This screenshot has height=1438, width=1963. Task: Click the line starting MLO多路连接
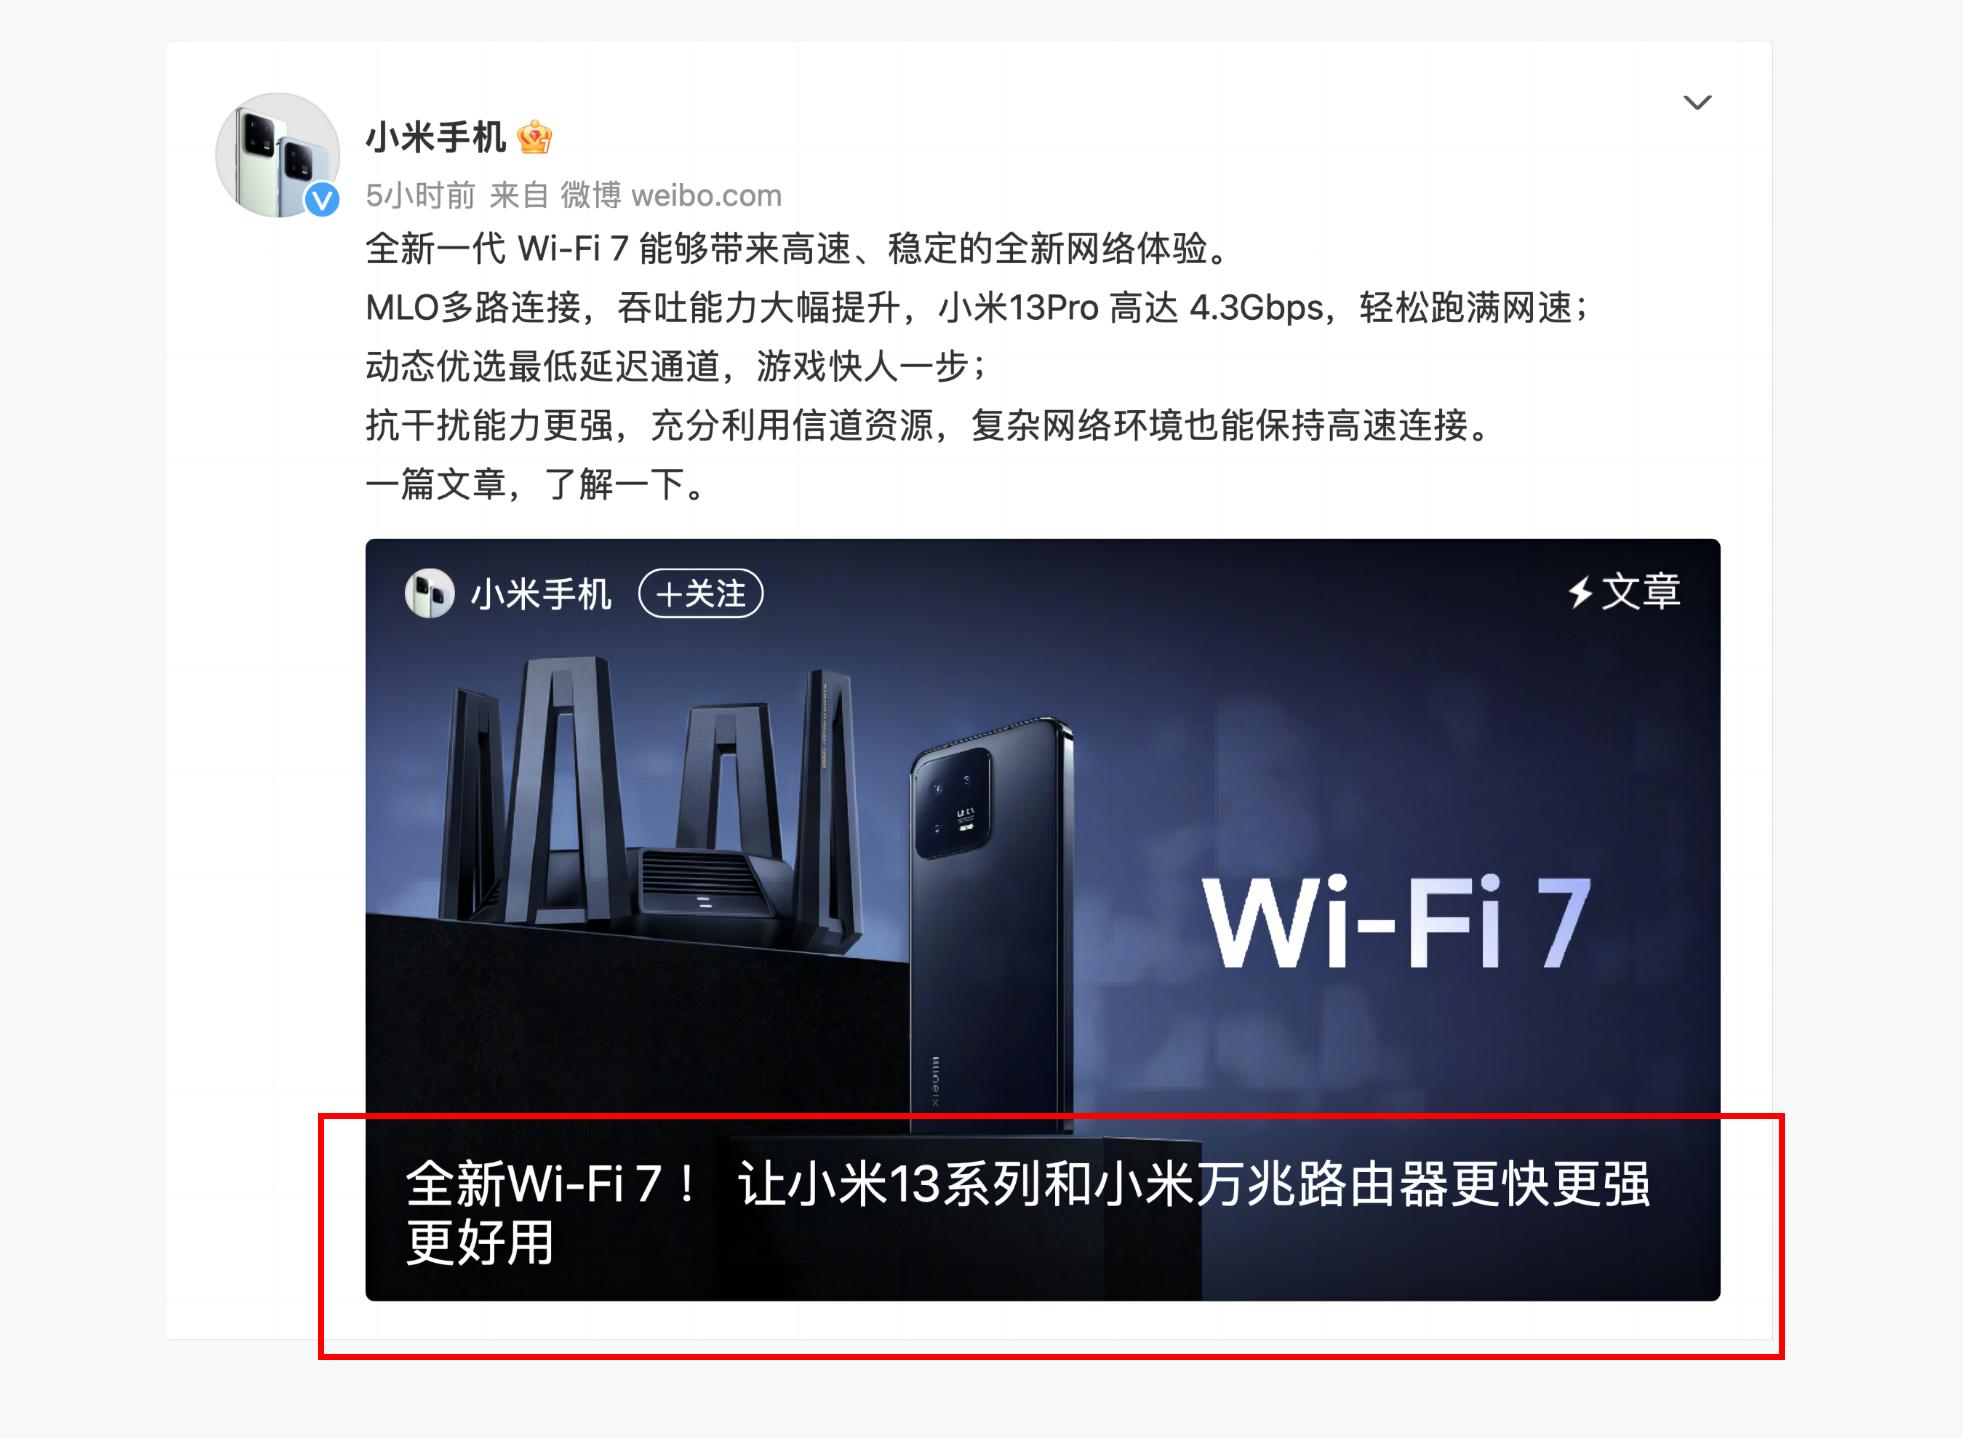[976, 307]
